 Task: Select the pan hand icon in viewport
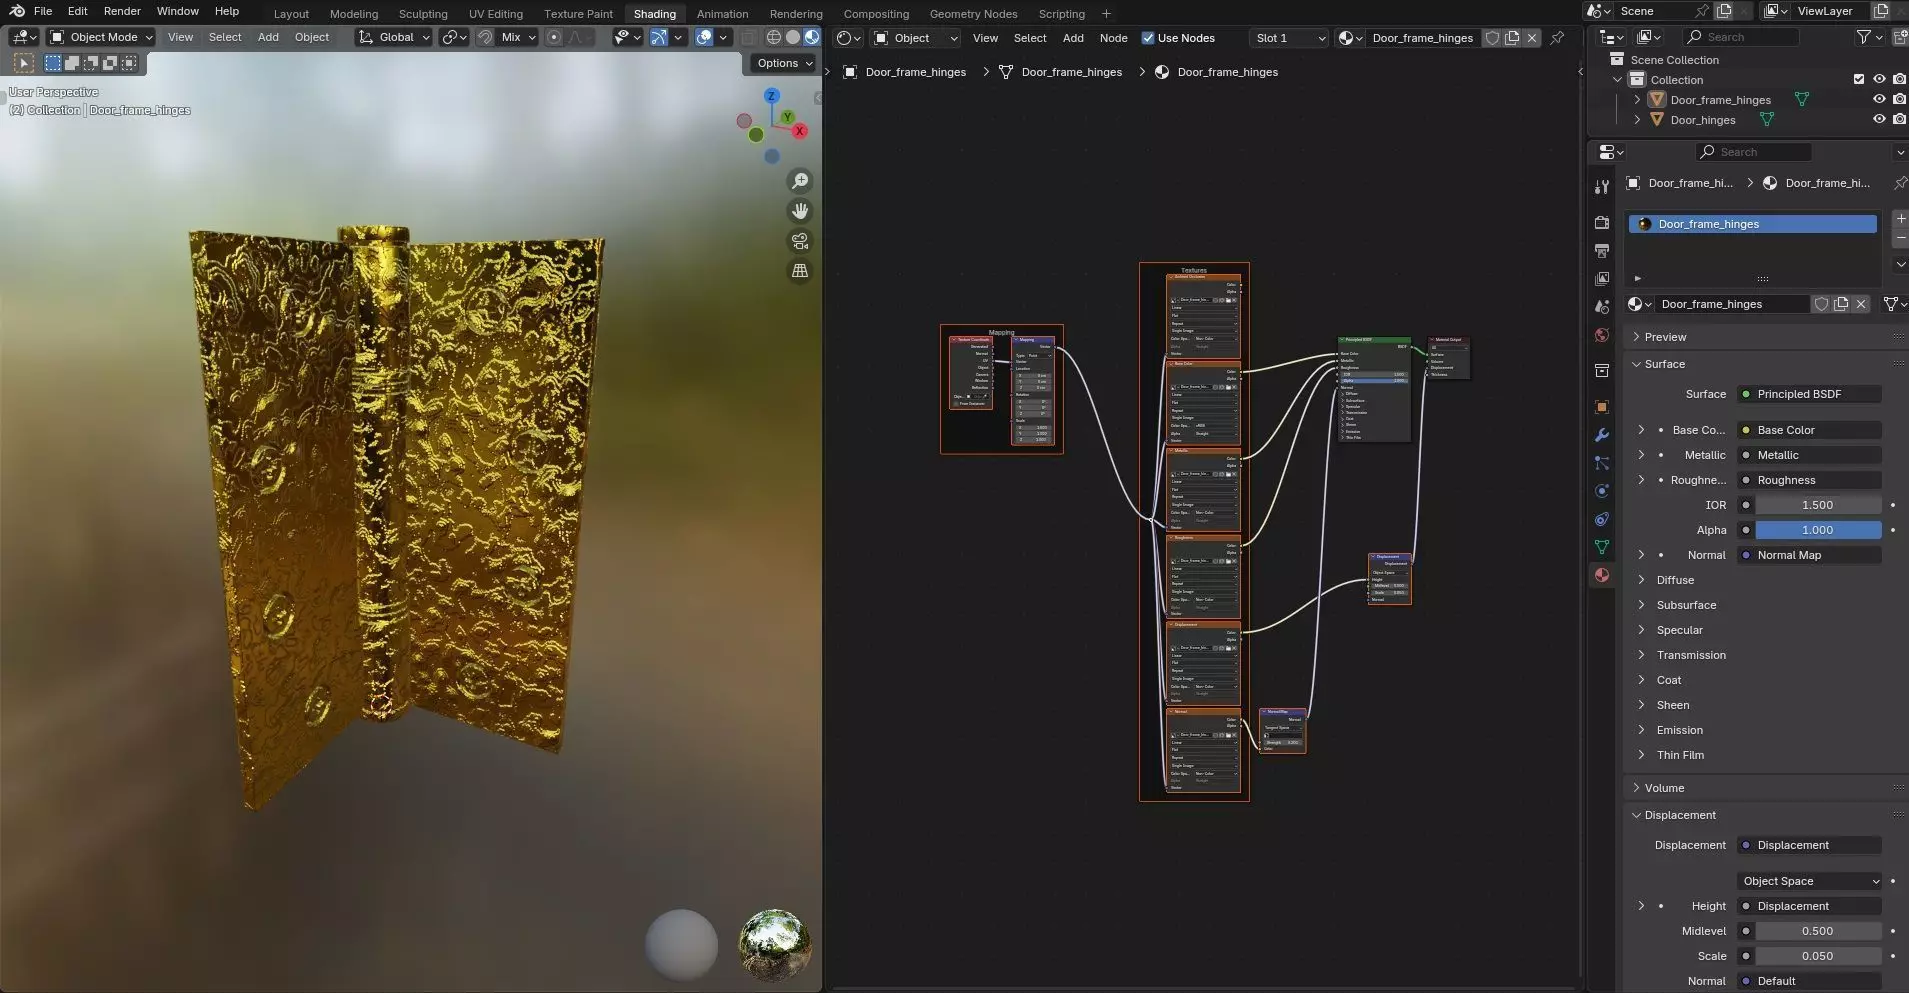[800, 211]
